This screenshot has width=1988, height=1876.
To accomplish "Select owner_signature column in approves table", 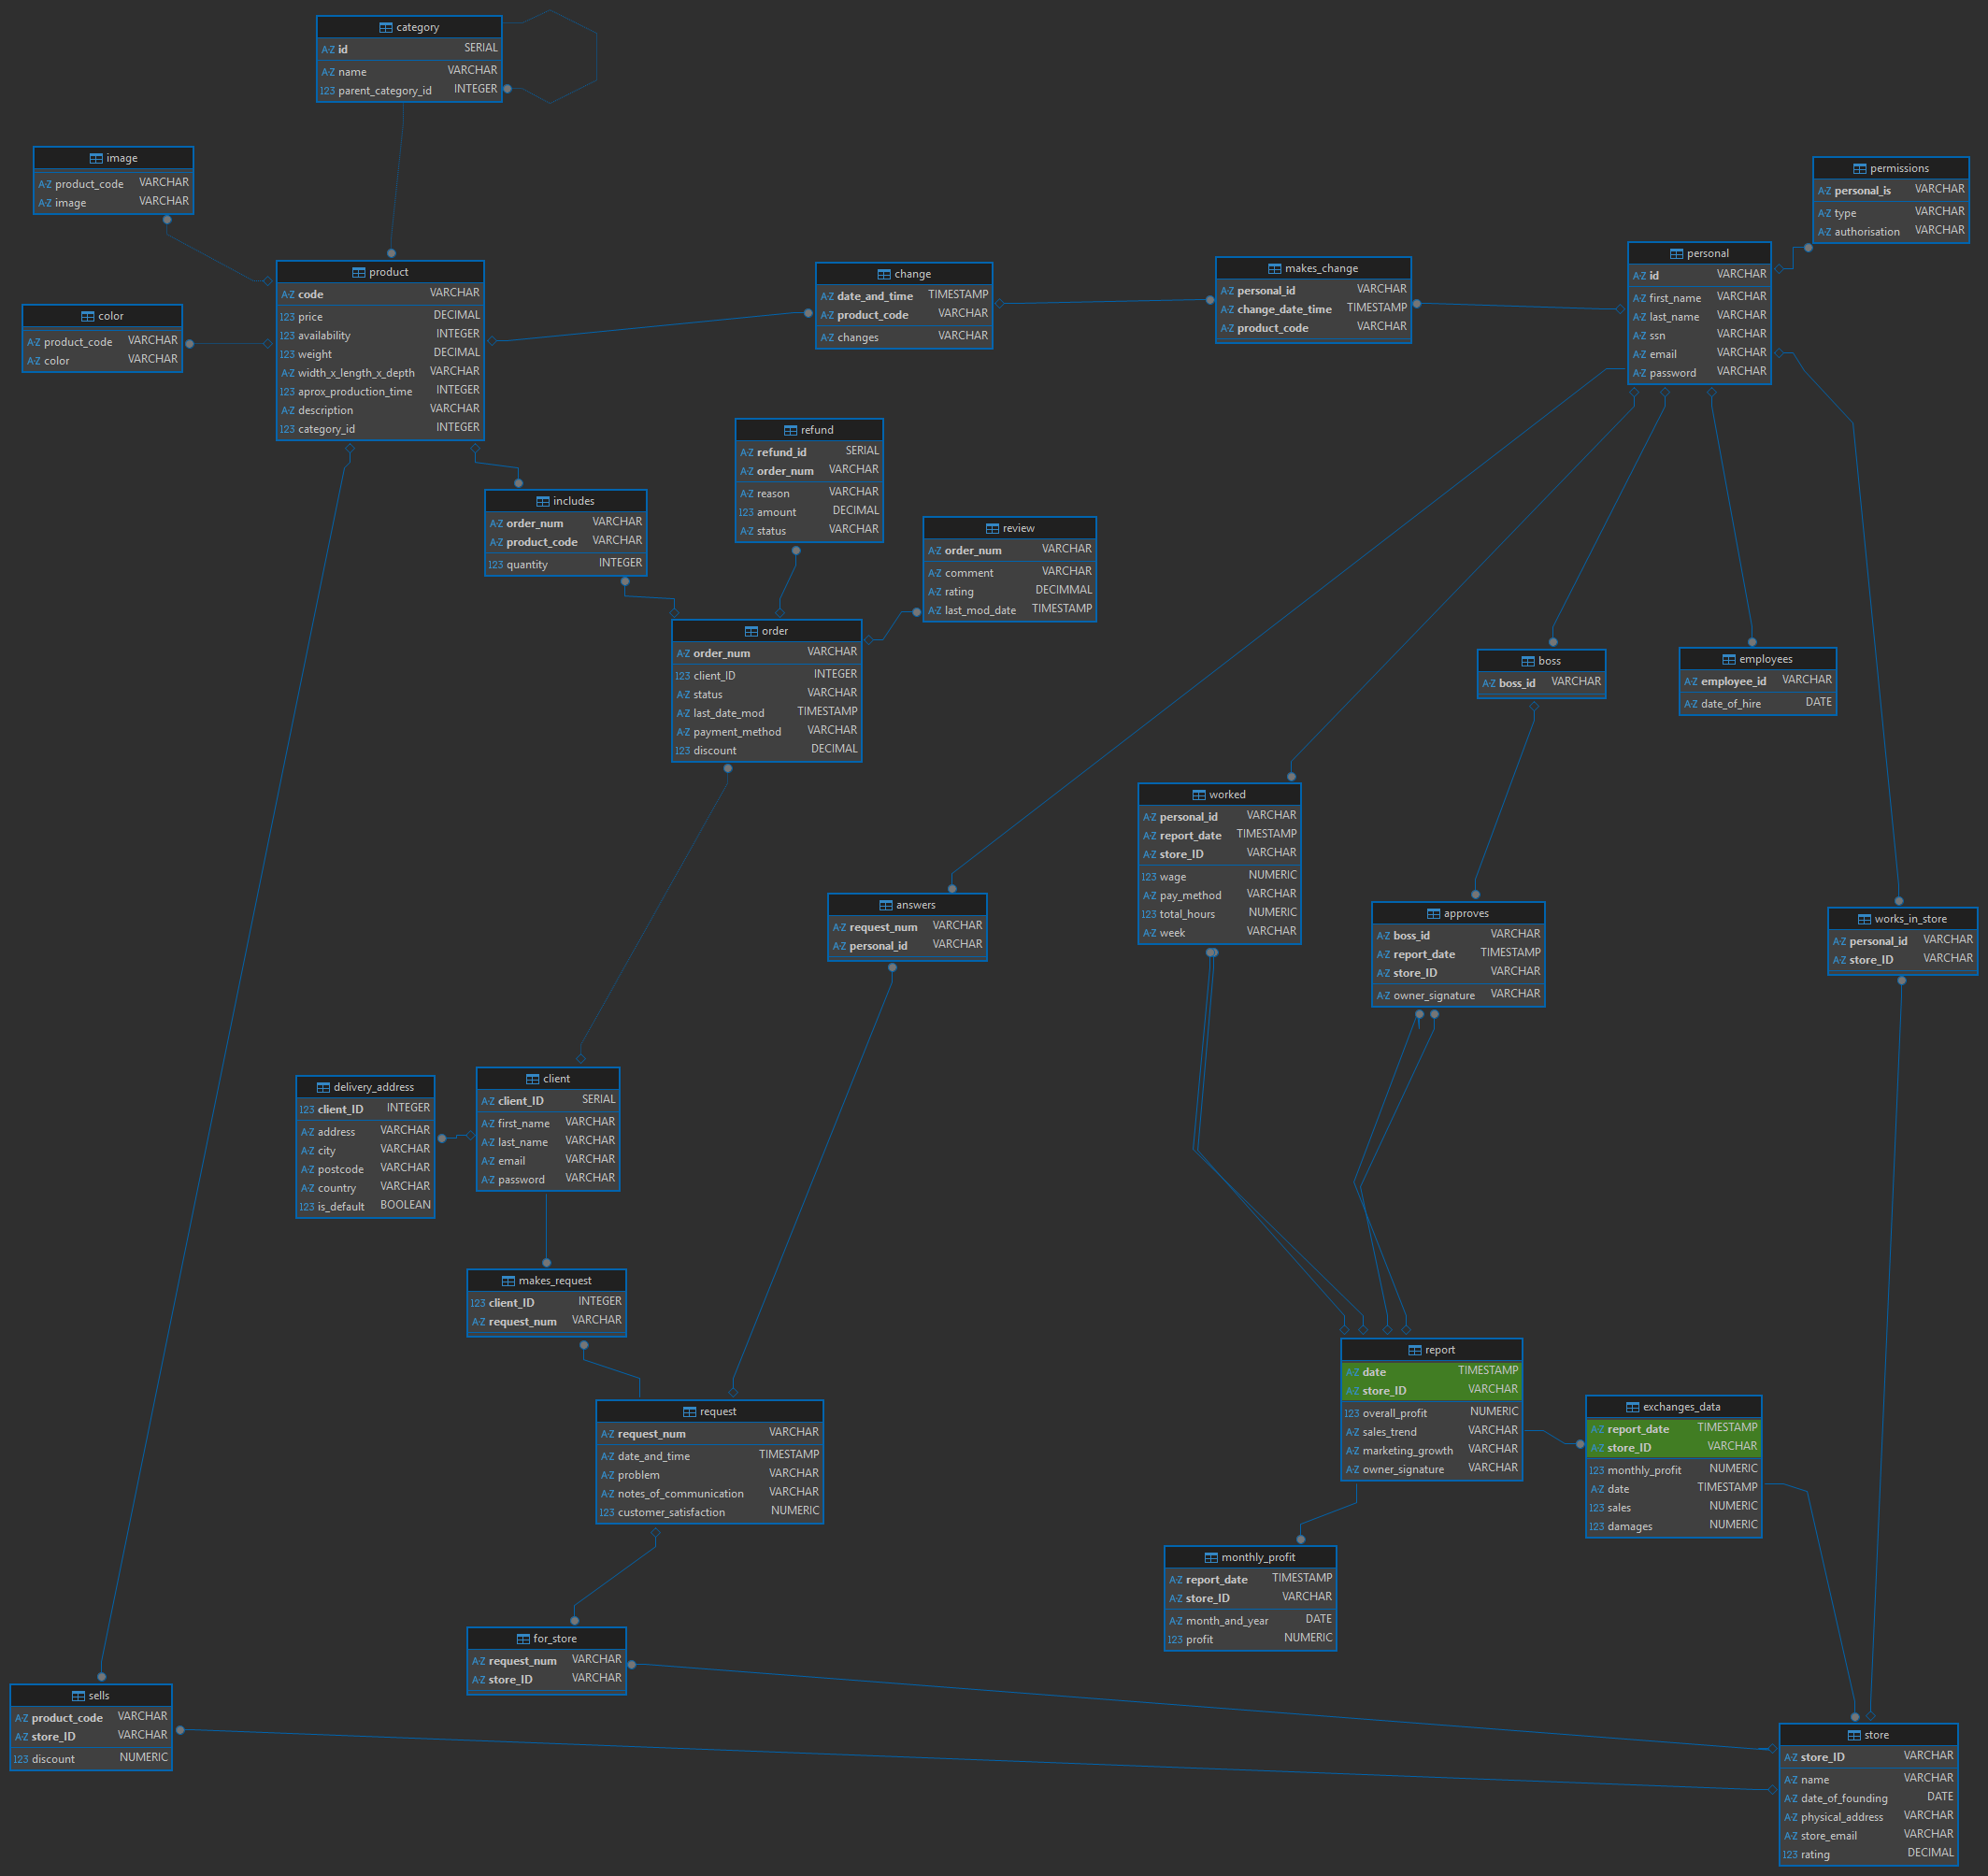I will tap(1458, 994).
